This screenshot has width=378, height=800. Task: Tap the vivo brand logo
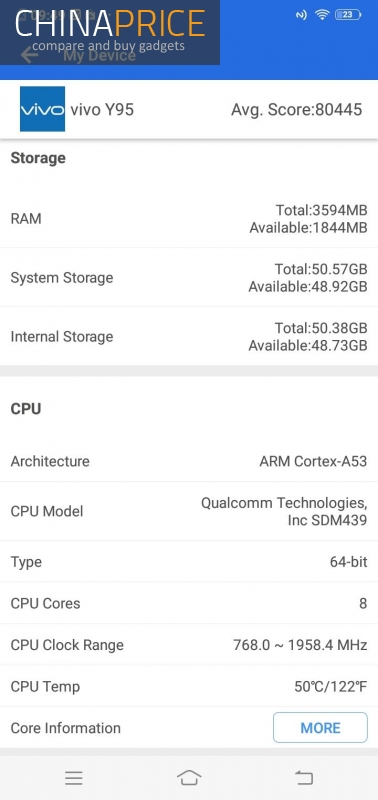click(42, 109)
